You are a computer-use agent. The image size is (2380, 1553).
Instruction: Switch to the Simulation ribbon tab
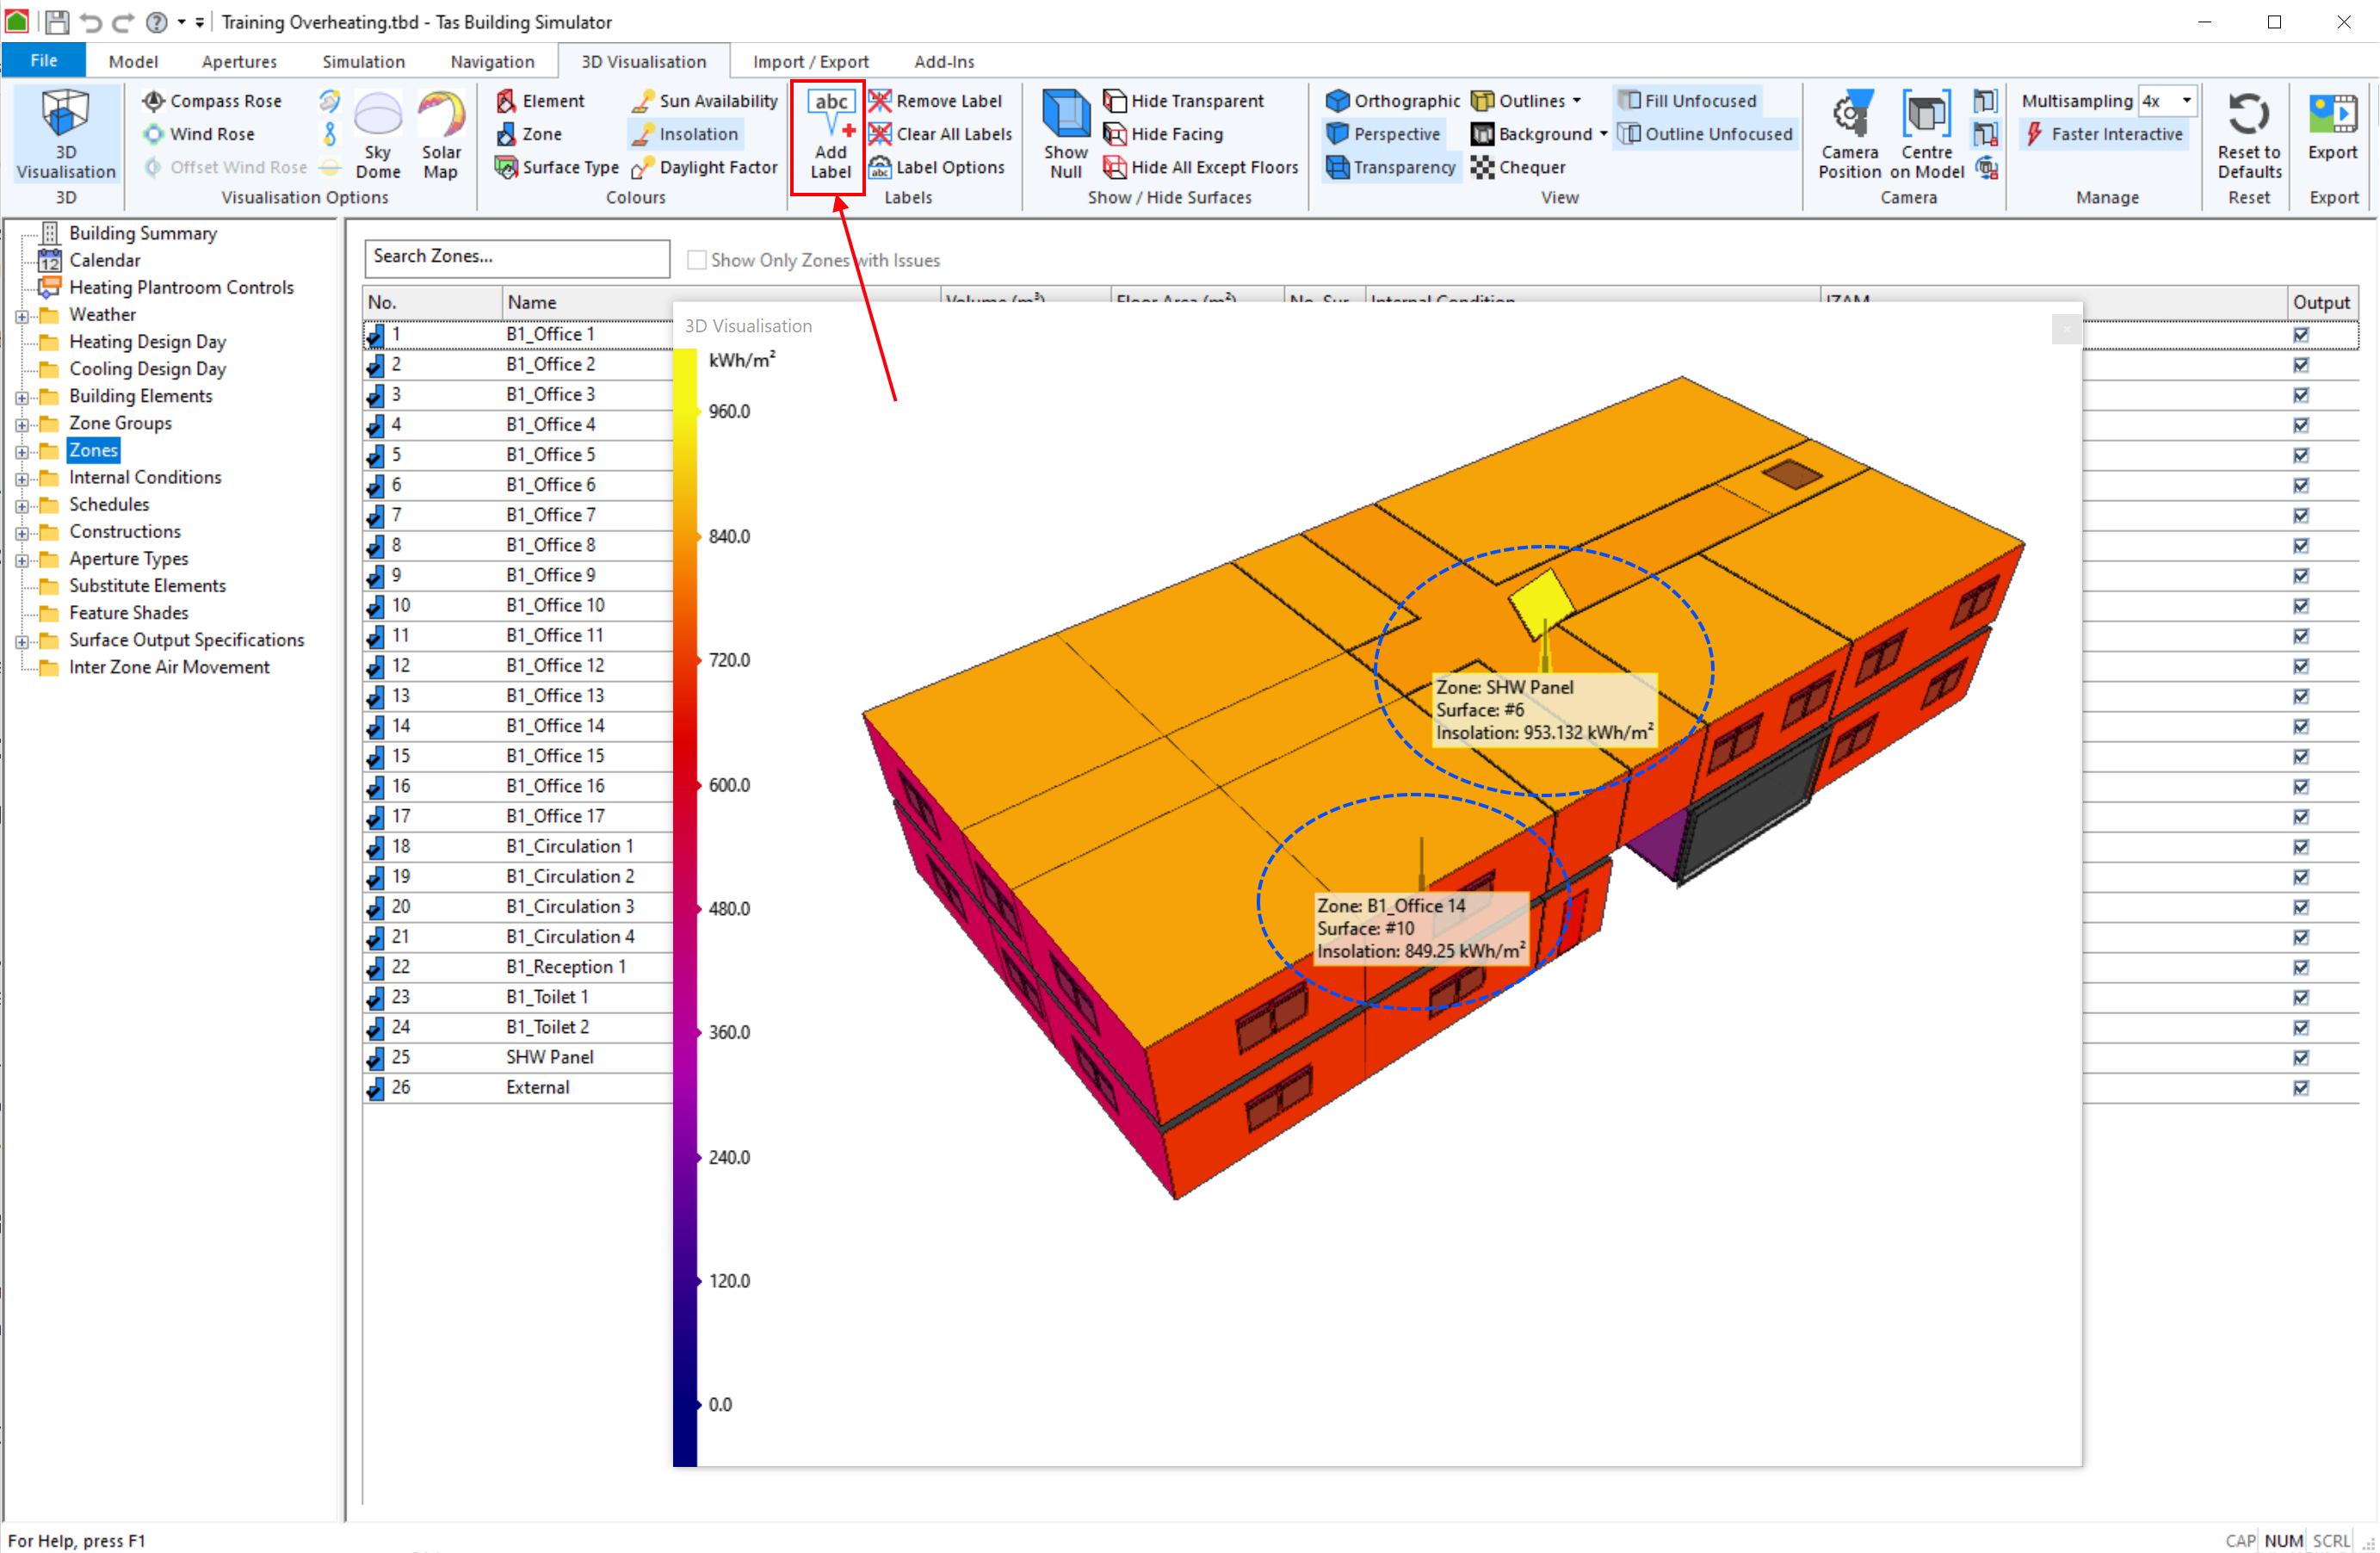point(363,61)
